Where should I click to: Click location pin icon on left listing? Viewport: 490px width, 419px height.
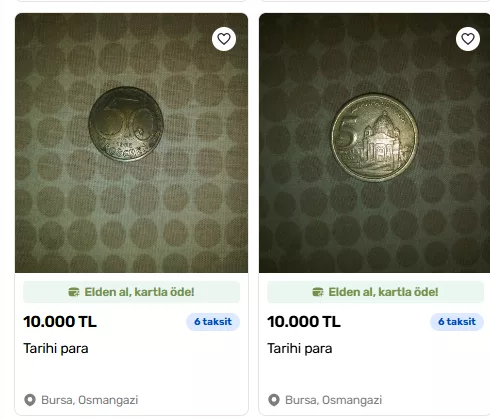tap(30, 400)
